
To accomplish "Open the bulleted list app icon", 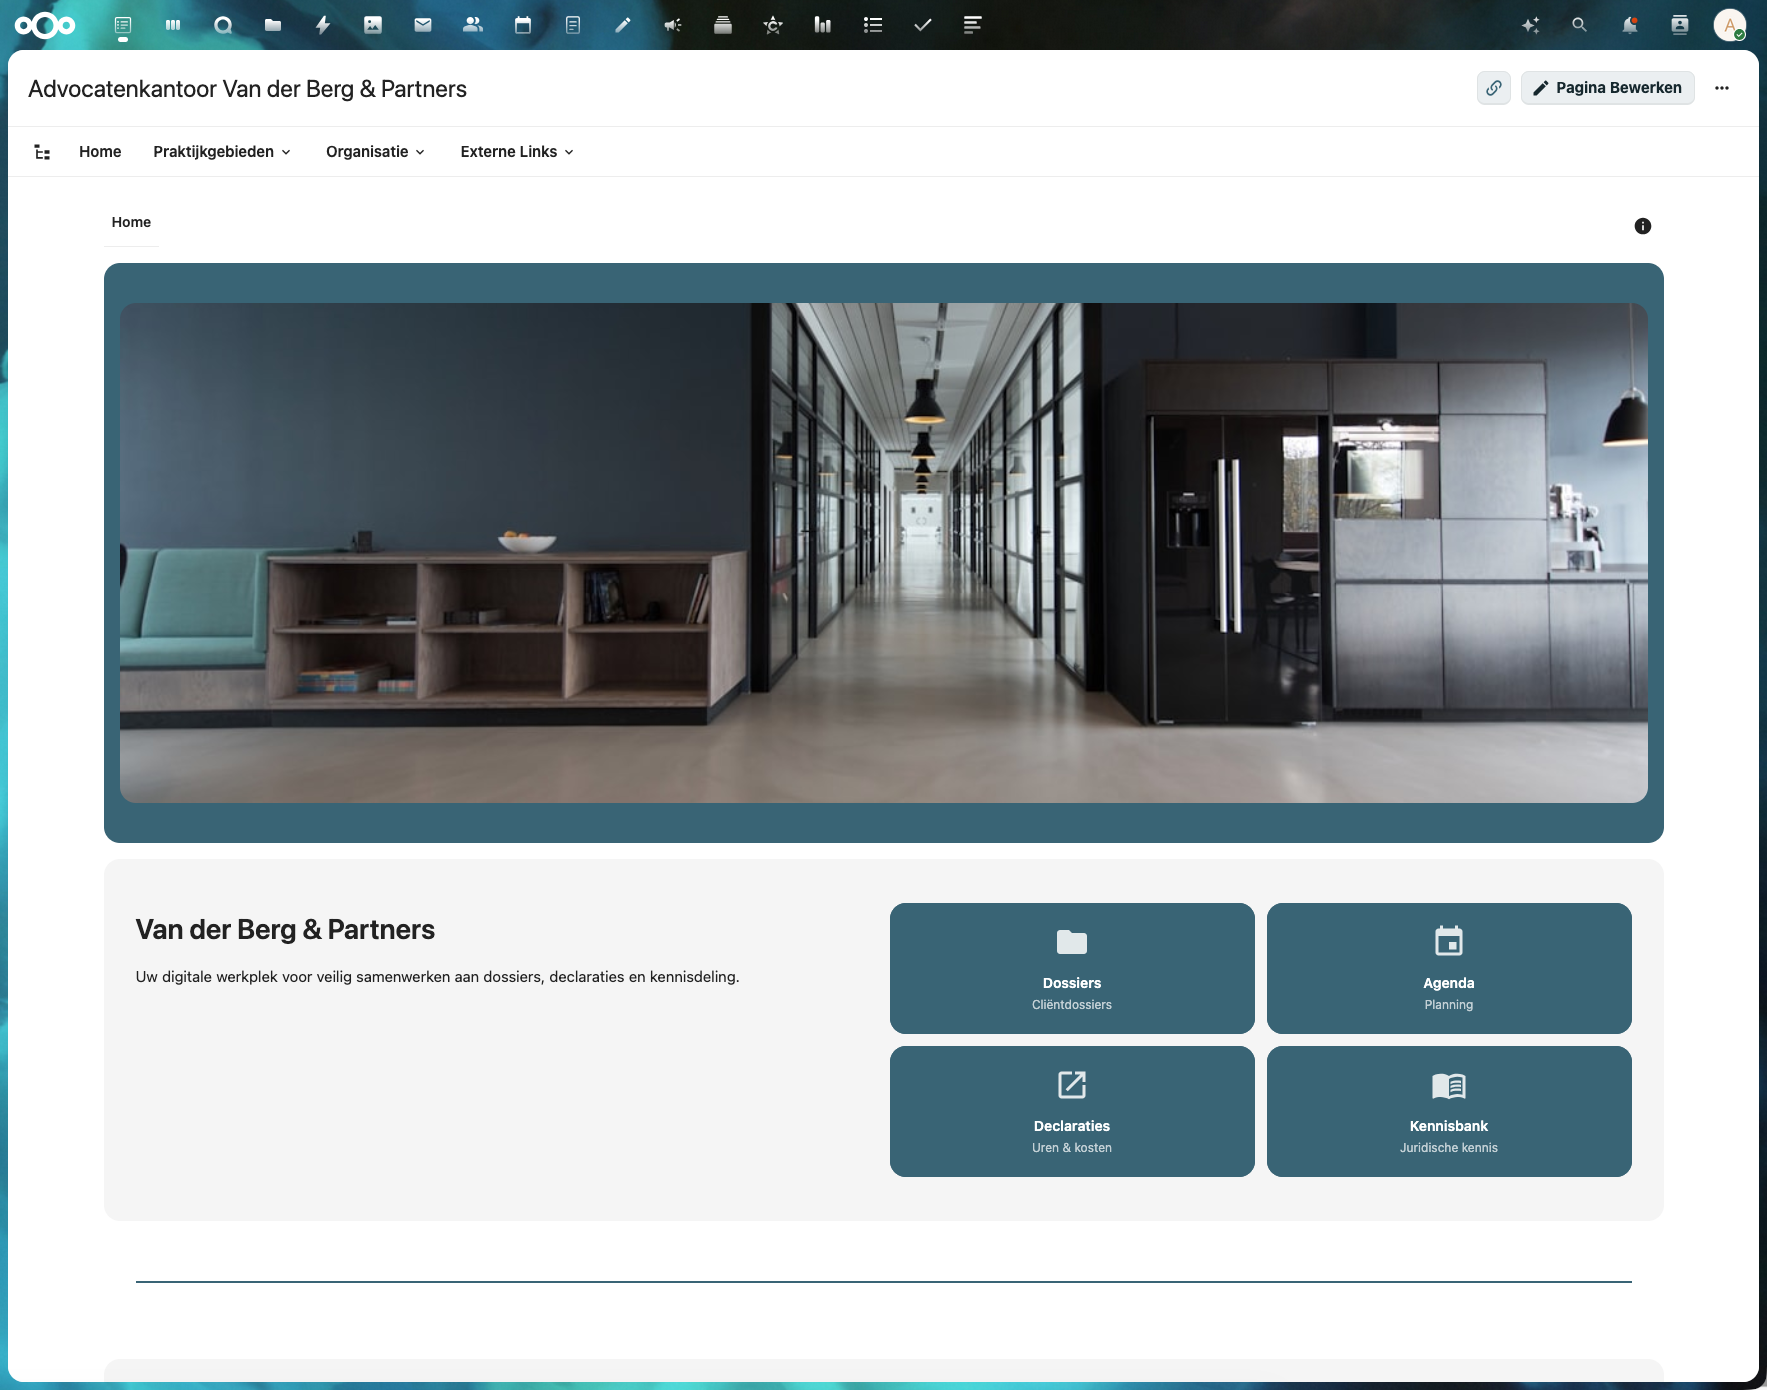I will click(873, 25).
